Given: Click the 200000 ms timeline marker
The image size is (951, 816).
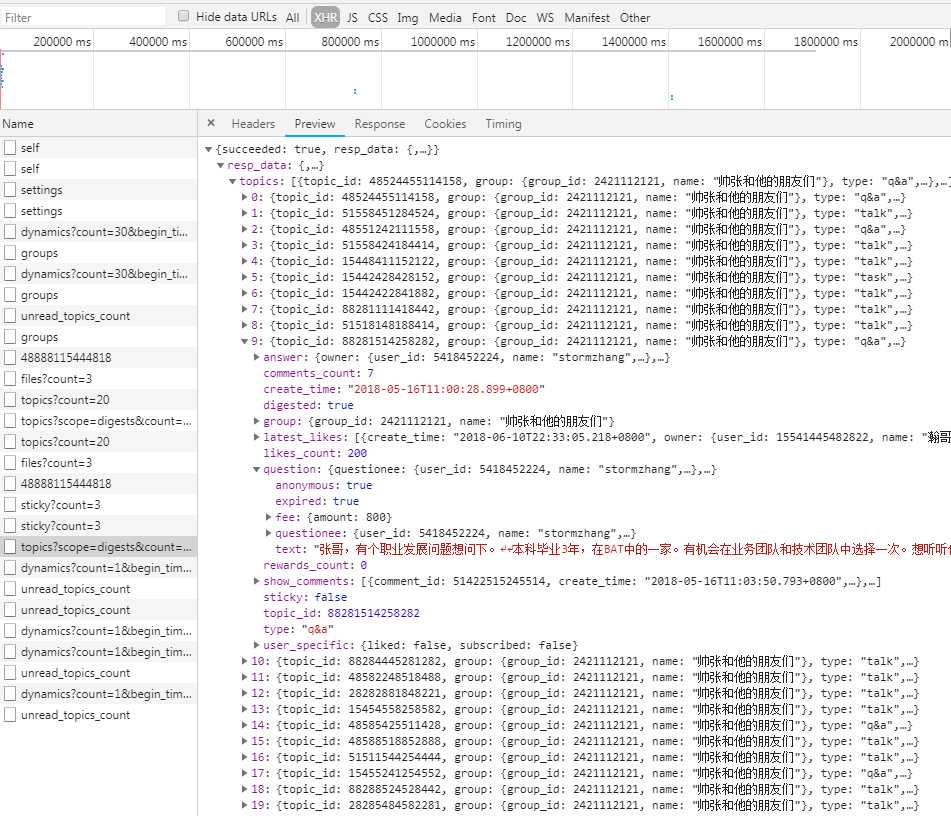Looking at the screenshot, I should 62,42.
